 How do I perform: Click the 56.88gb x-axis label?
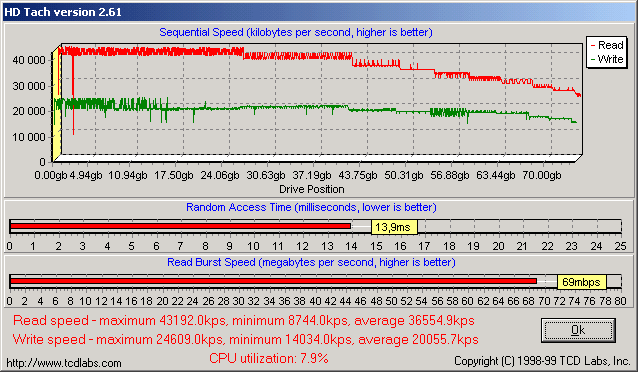click(450, 175)
